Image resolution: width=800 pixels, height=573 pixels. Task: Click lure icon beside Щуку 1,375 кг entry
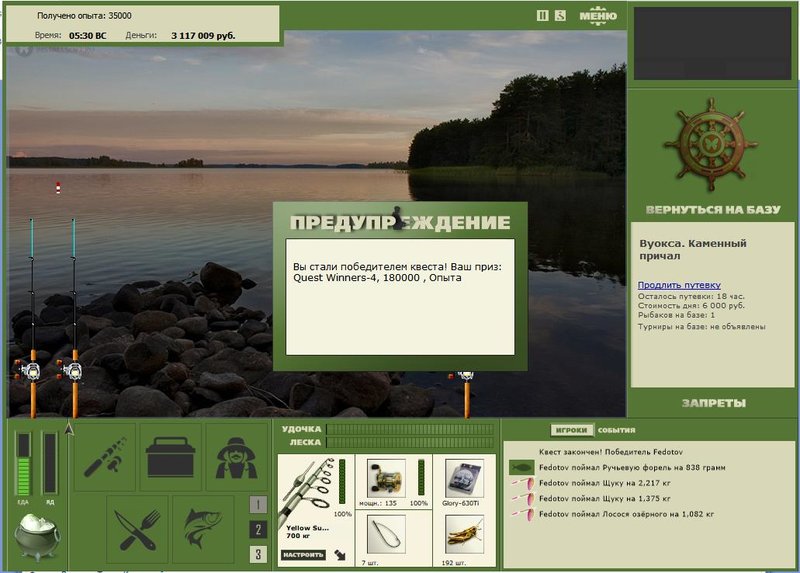click(x=523, y=499)
